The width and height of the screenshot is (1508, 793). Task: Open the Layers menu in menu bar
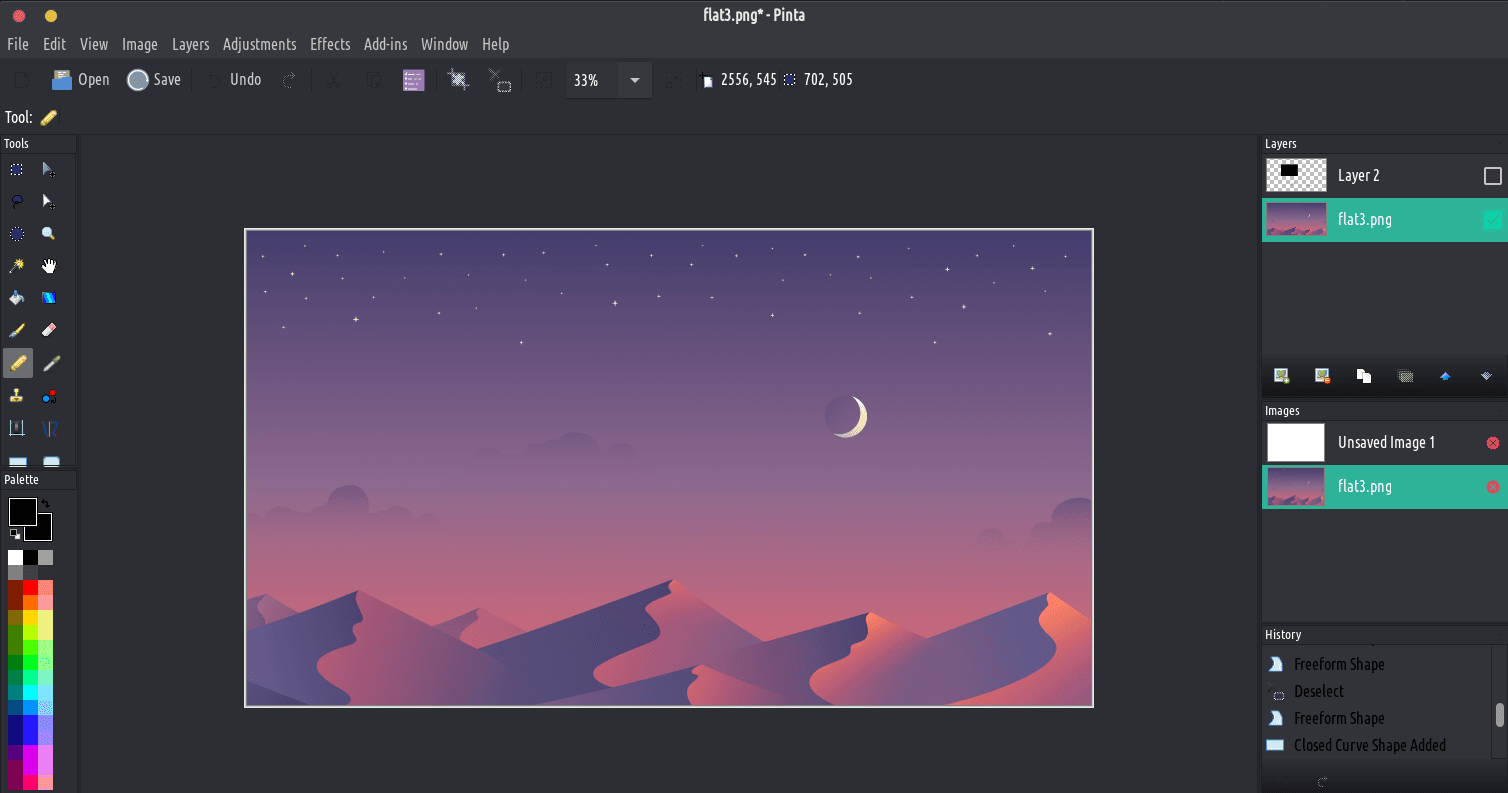click(x=190, y=44)
